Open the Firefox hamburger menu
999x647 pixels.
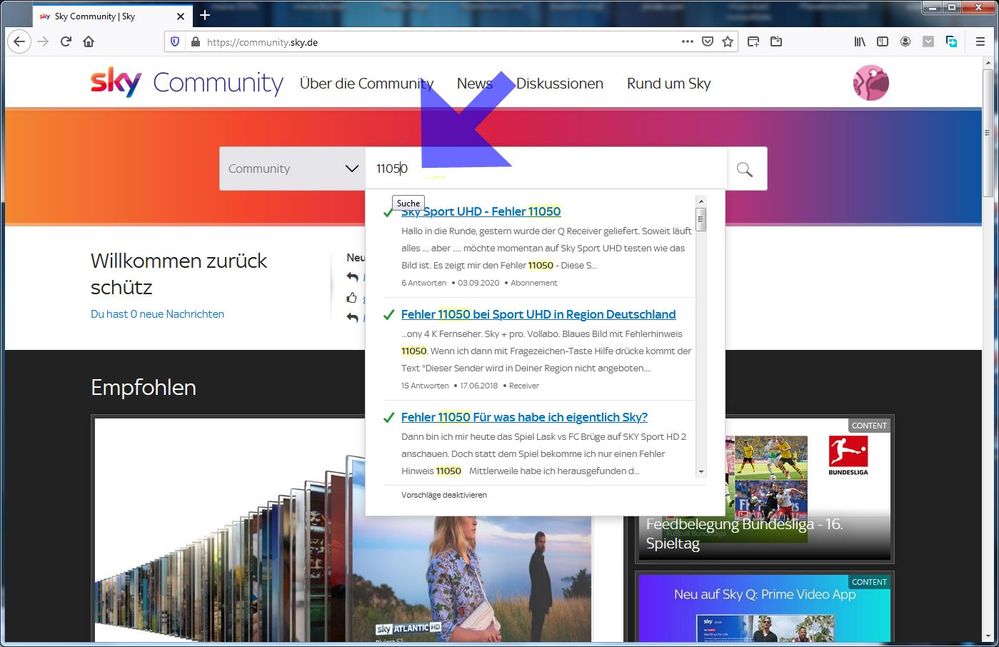[x=980, y=42]
